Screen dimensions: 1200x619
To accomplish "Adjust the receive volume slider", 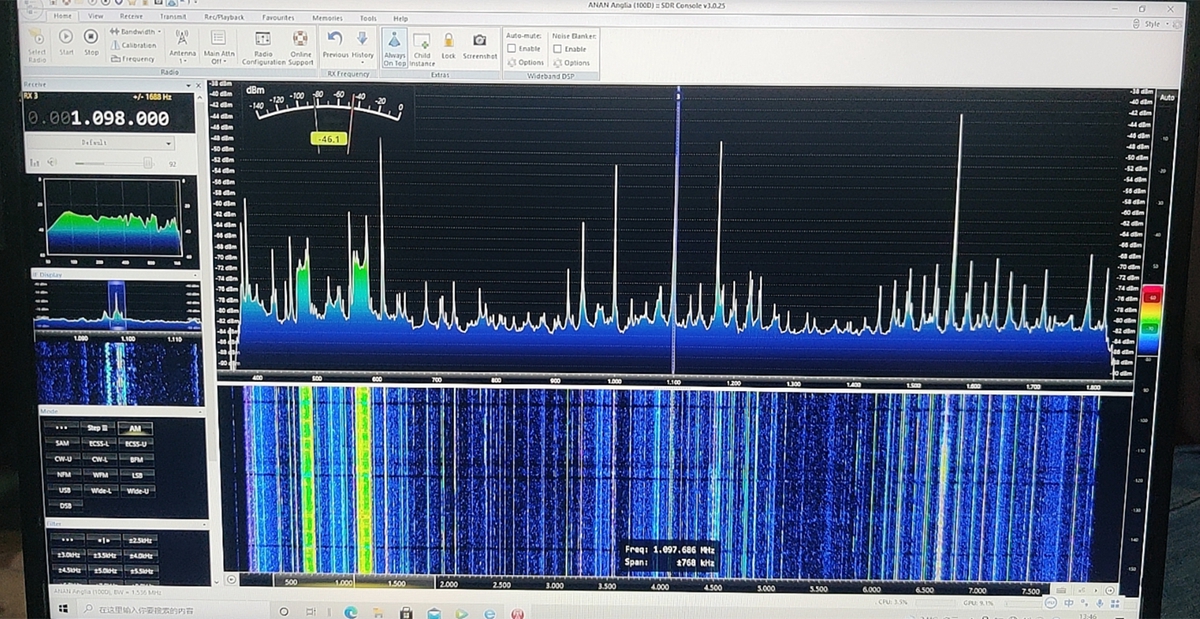I will pos(115,163).
